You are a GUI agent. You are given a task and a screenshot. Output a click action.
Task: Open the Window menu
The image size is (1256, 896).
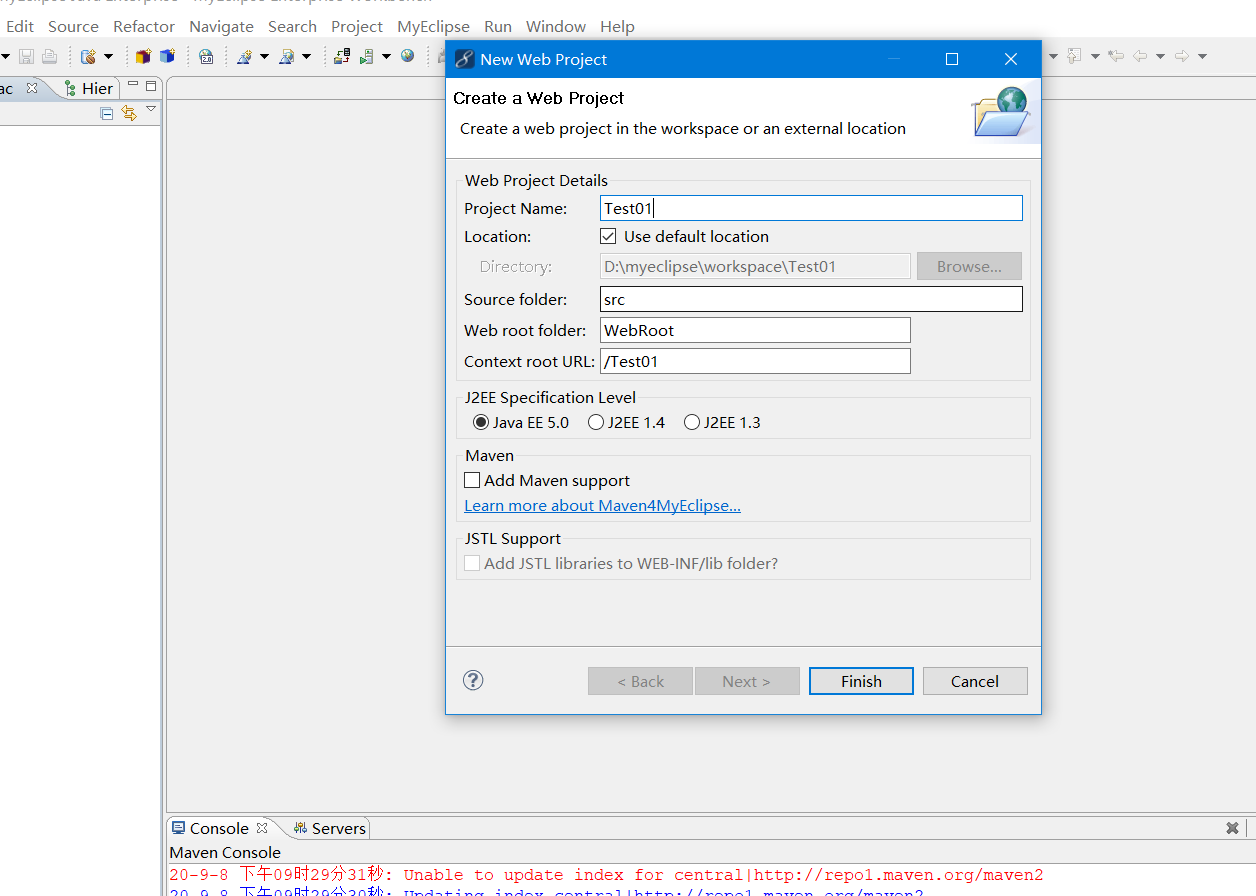tap(556, 26)
